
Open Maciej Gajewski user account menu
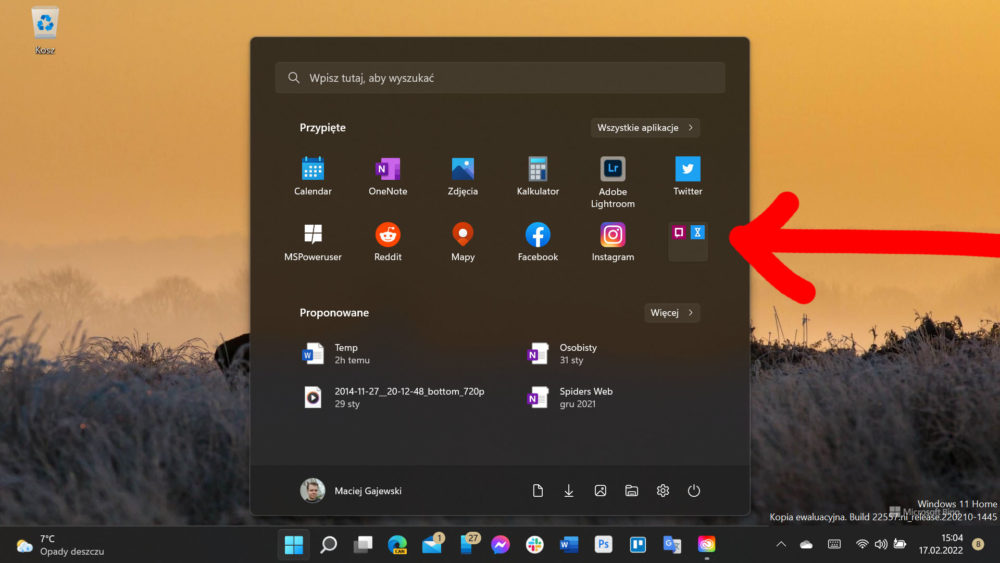[351, 490]
